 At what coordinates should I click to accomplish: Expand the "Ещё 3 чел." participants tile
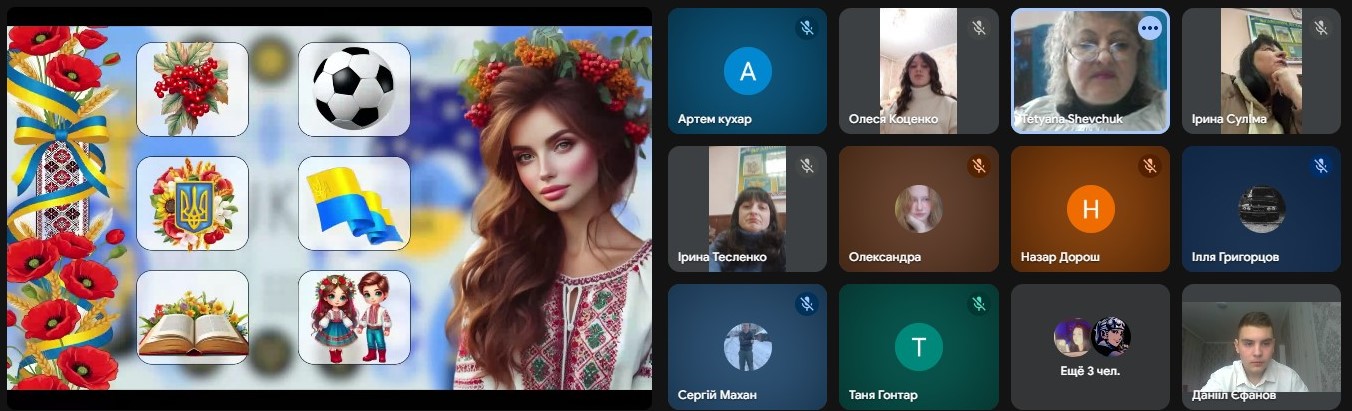click(1090, 347)
